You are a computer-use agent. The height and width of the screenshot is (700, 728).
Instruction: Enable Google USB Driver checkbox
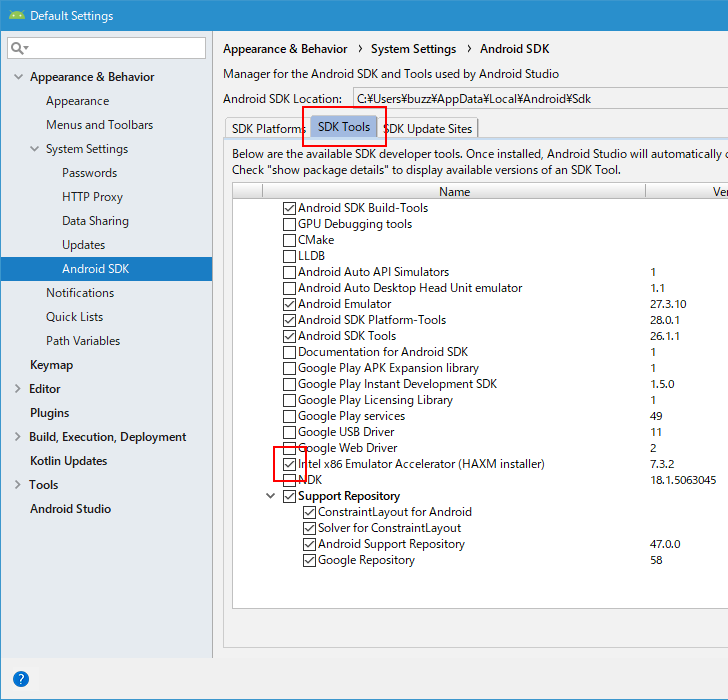point(289,432)
